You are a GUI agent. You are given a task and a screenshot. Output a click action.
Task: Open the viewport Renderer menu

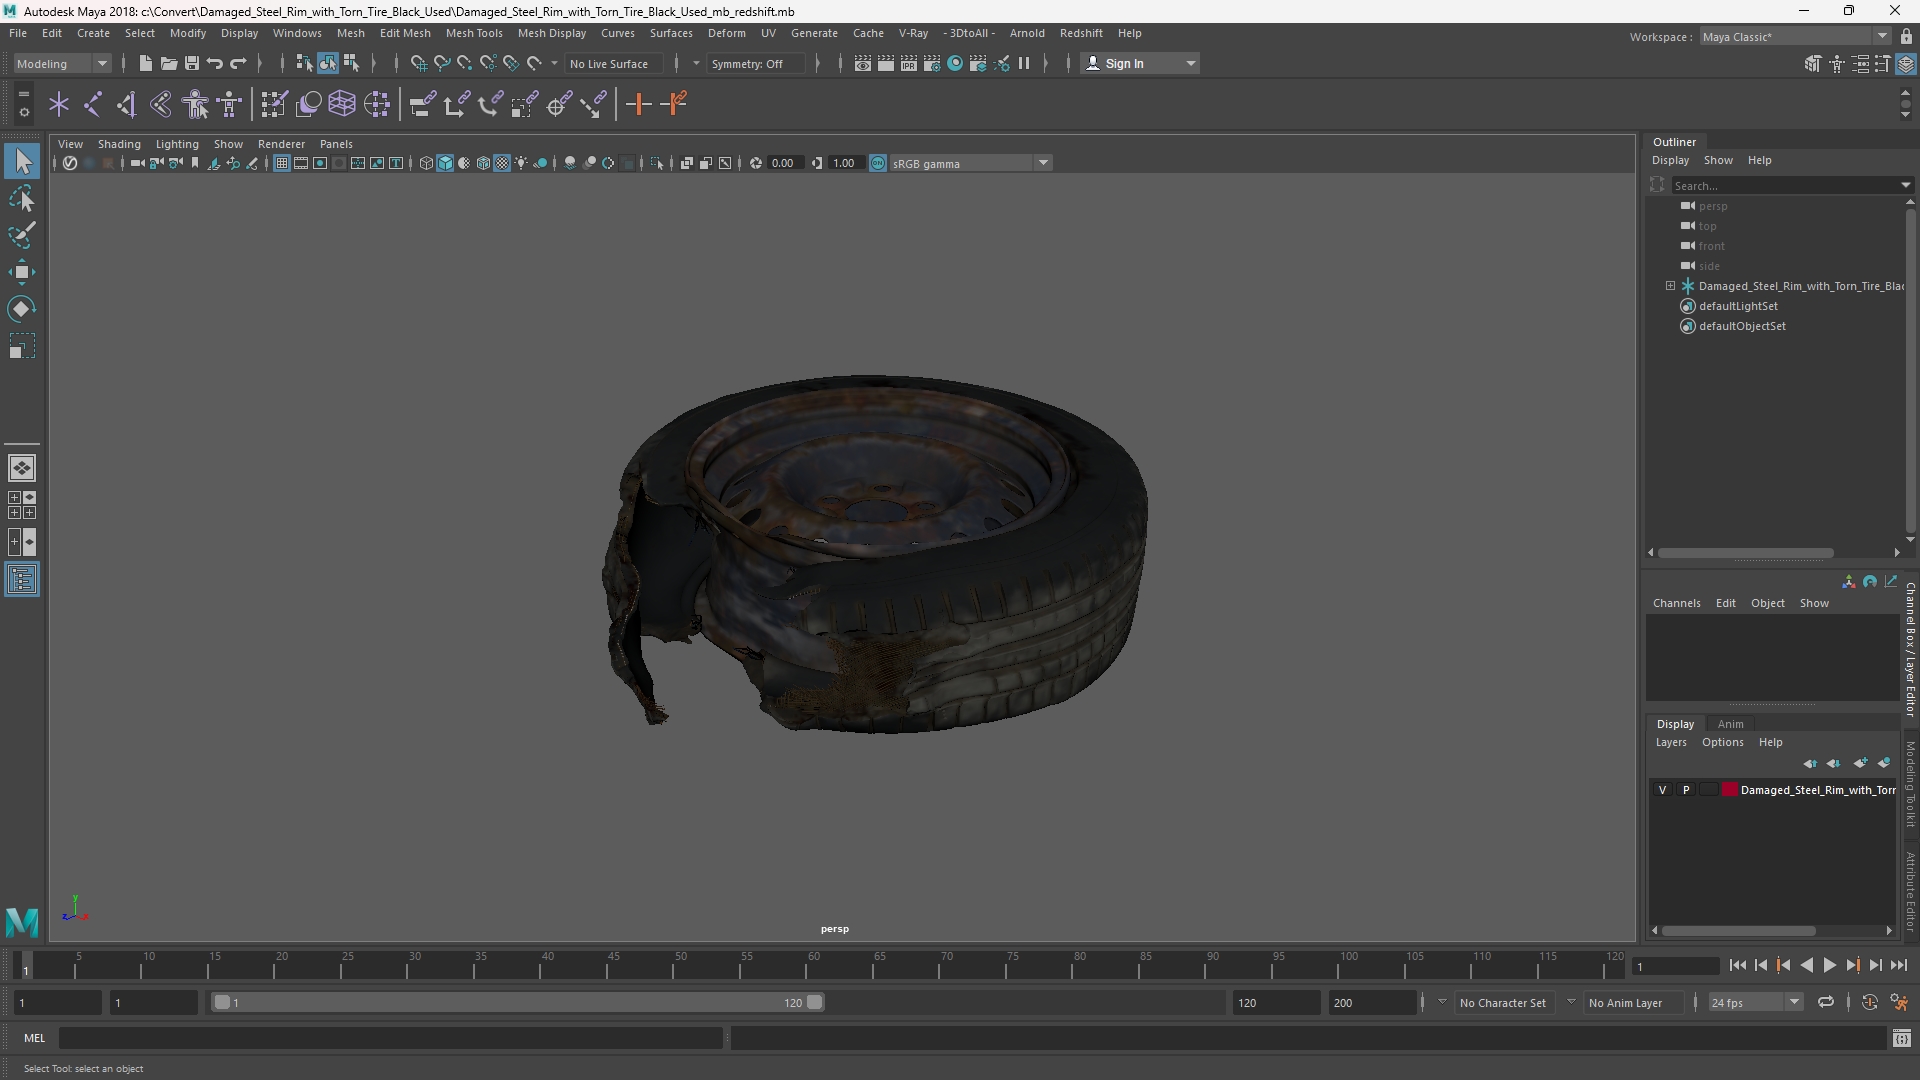point(281,144)
